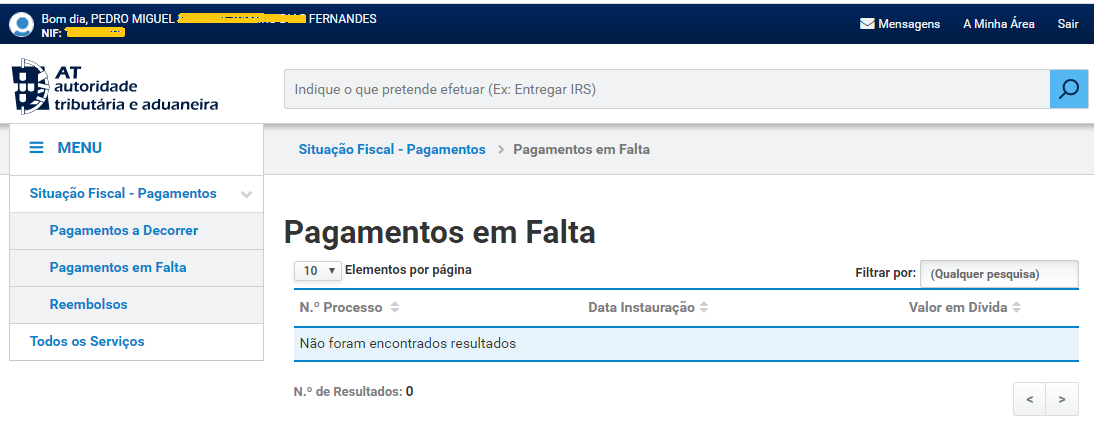This screenshot has width=1094, height=422.
Task: Click the Filtrar por search field
Action: pyautogui.click(x=998, y=273)
